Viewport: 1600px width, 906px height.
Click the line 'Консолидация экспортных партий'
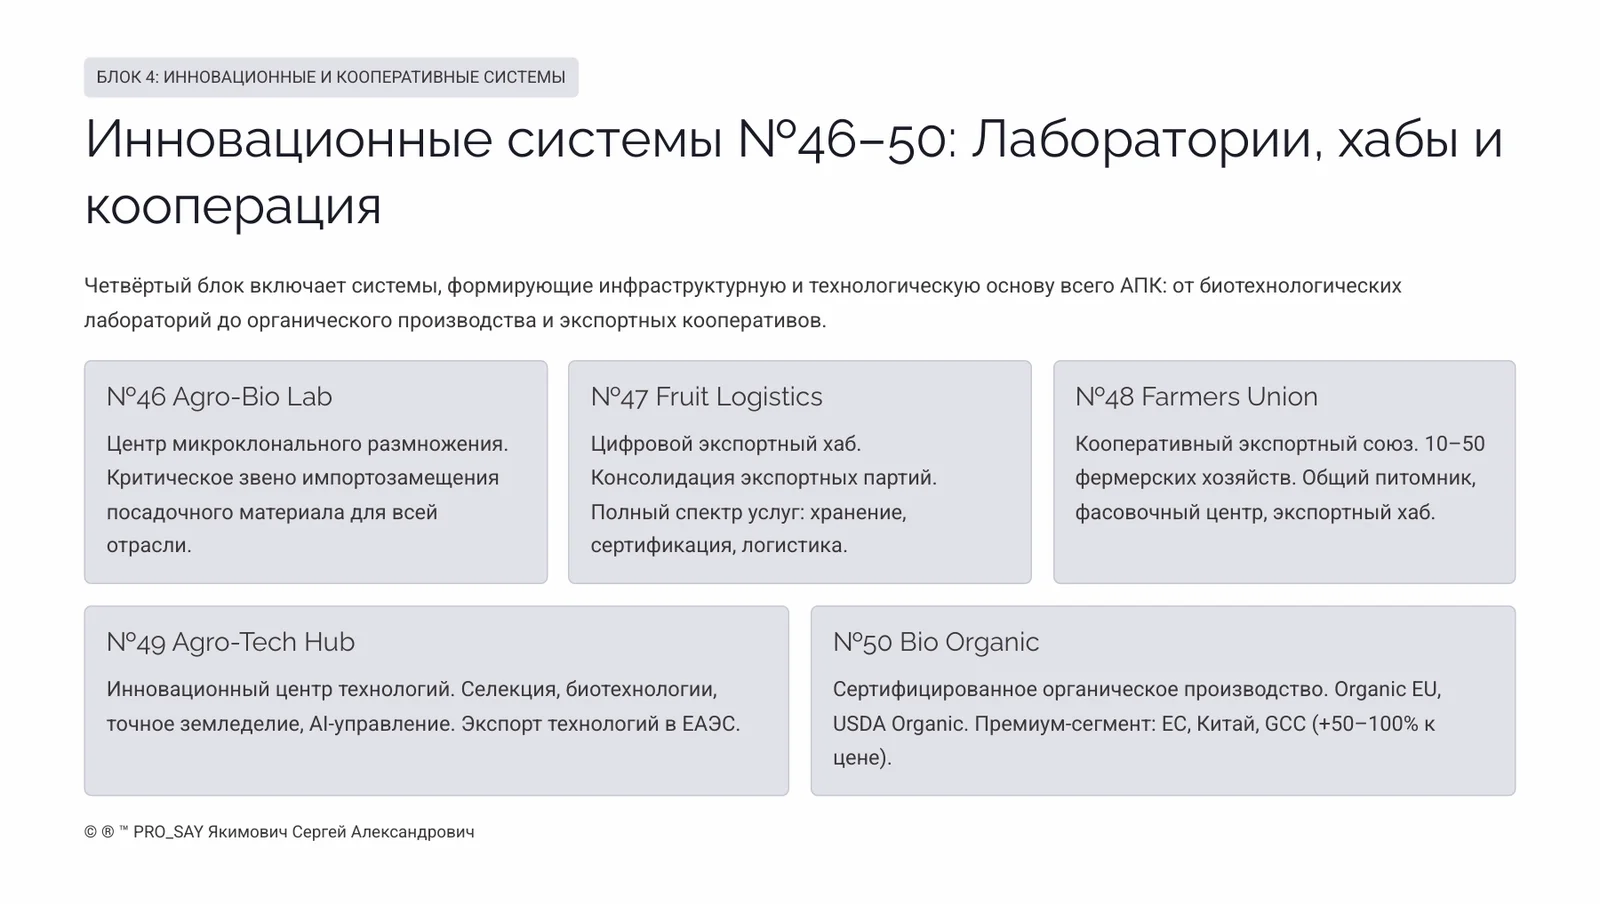point(763,478)
